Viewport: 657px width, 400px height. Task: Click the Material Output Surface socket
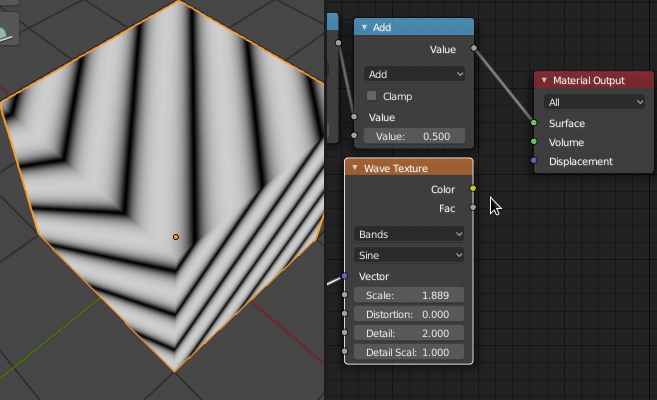tap(534, 123)
